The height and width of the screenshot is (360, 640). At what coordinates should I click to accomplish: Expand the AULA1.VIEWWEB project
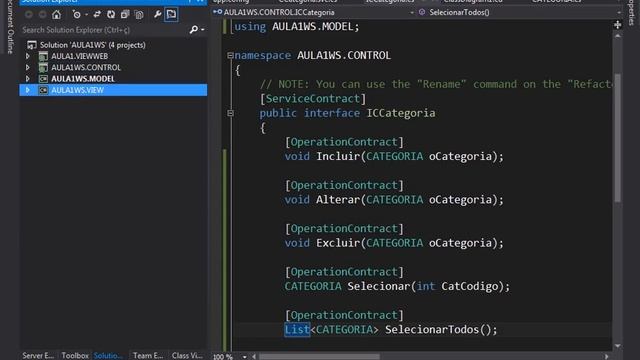(28, 56)
